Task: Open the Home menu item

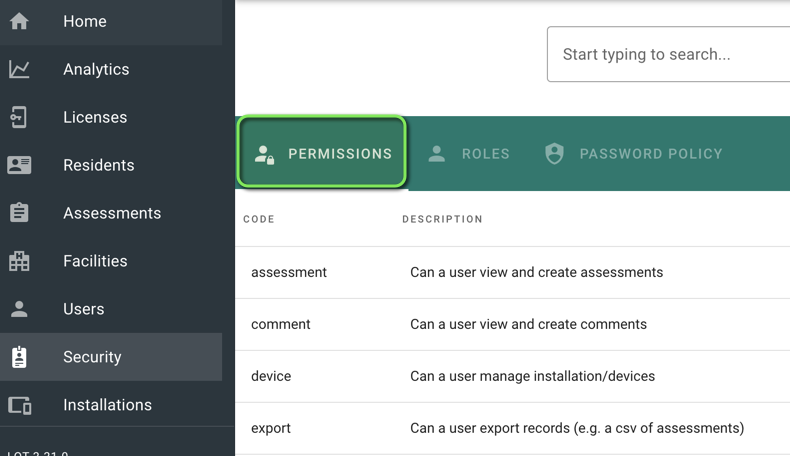Action: [x=111, y=22]
